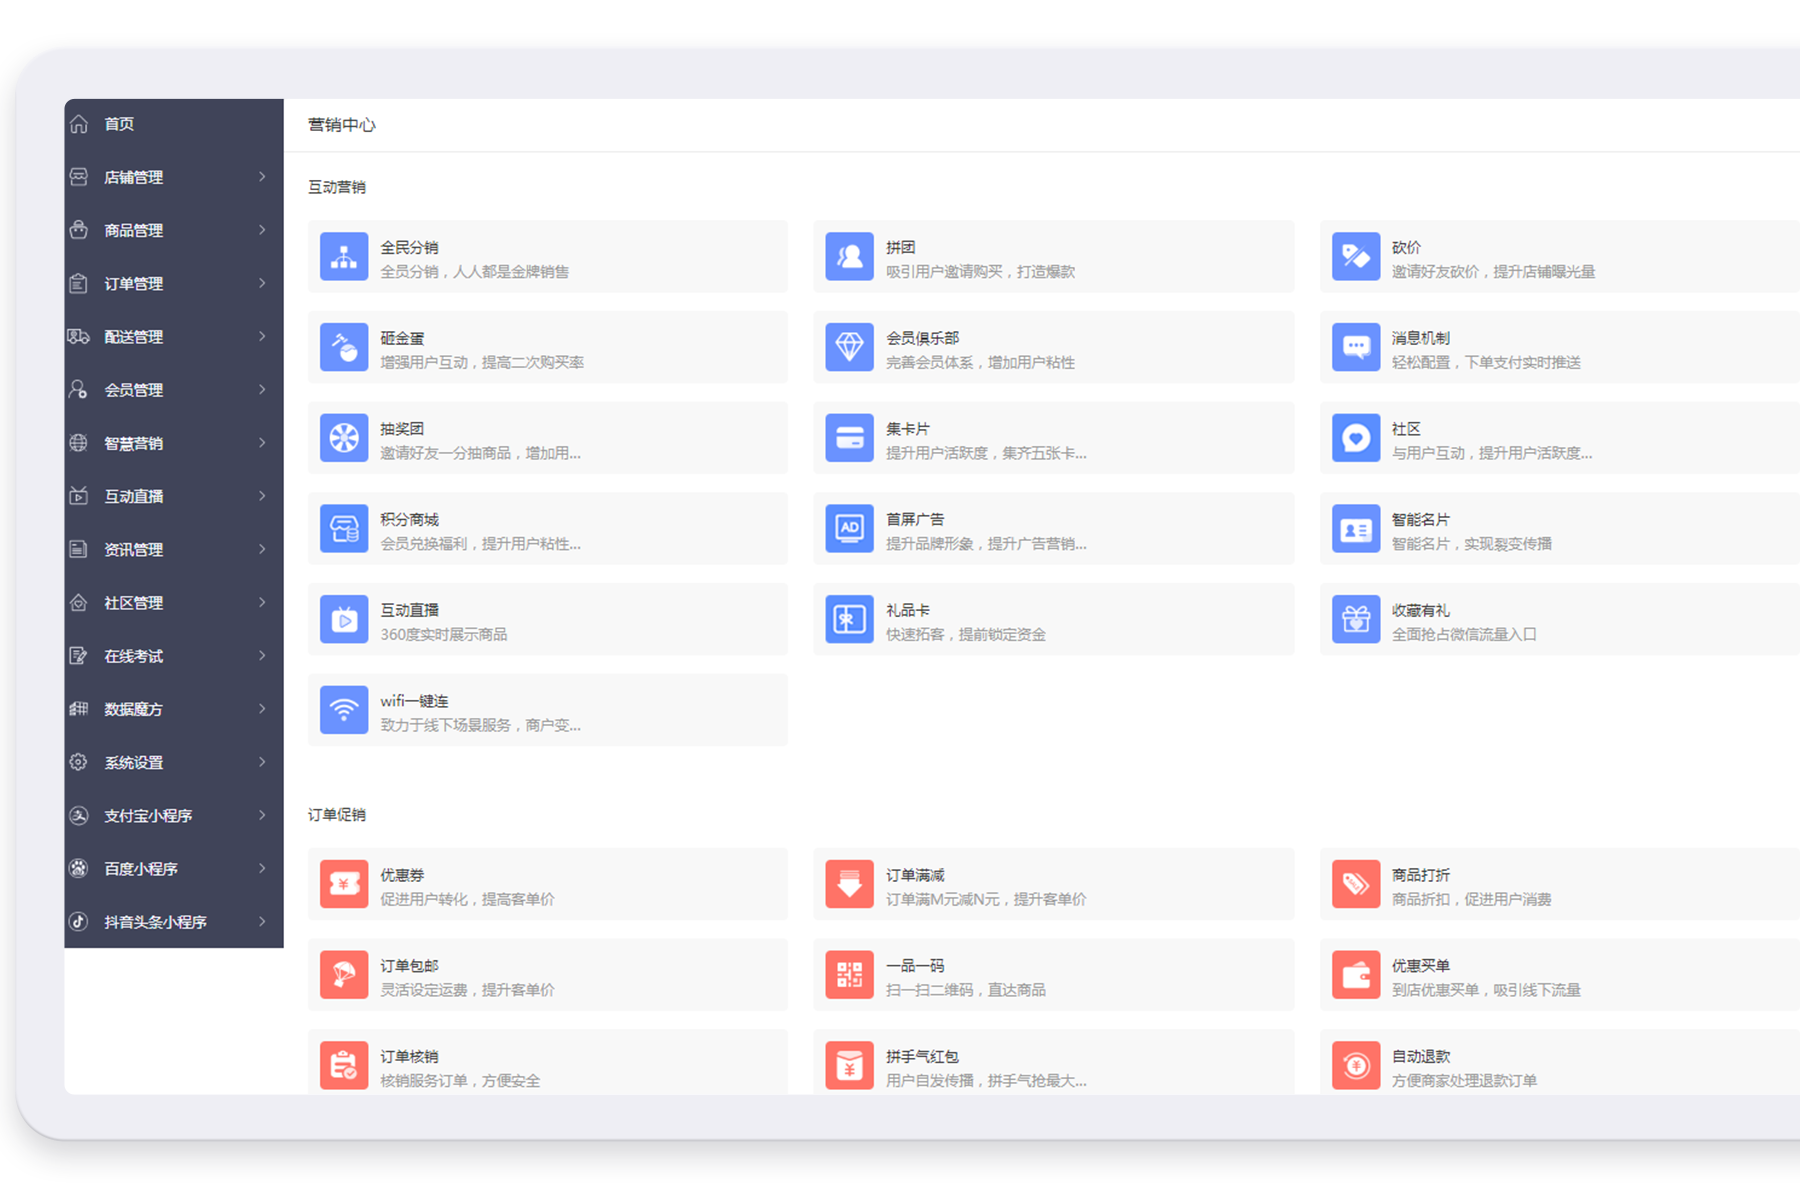This screenshot has height=1200, width=1800.
Task: Click the 会员俱乐部 diamond icon
Action: click(849, 348)
